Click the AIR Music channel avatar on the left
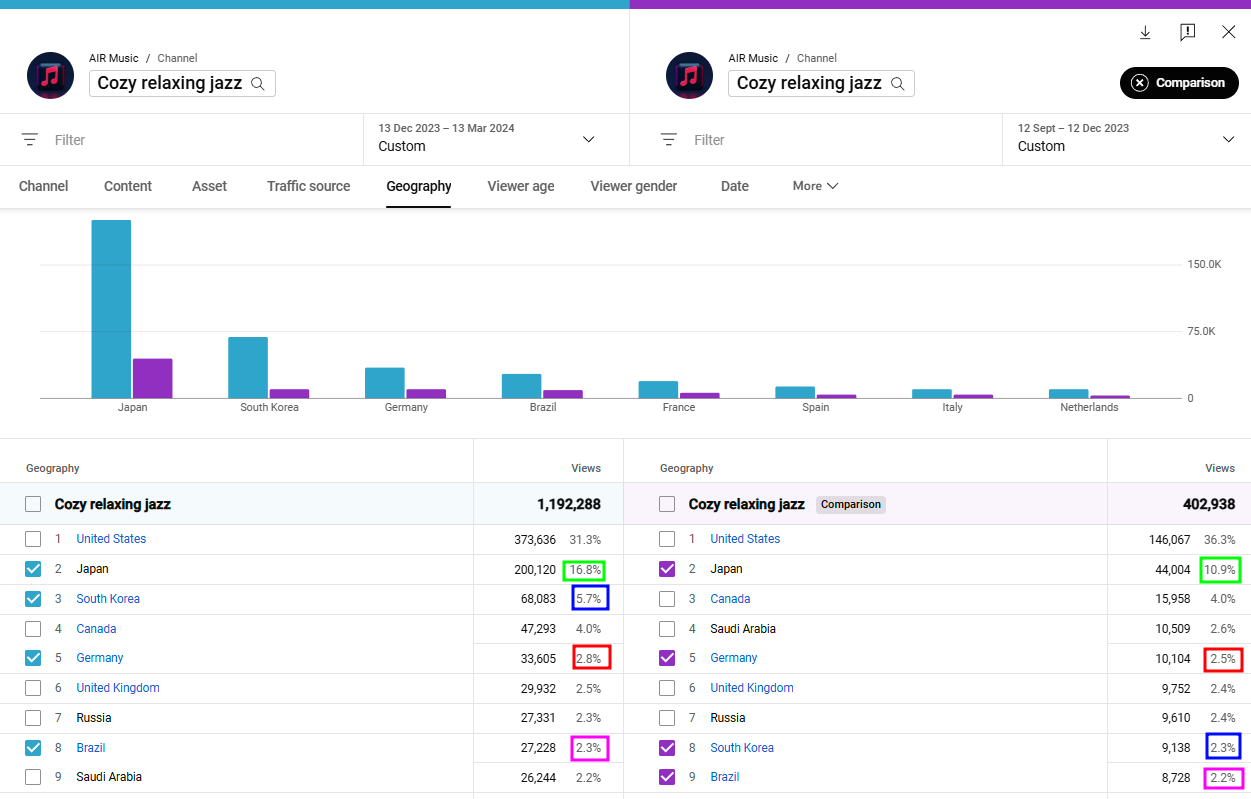 50,75
